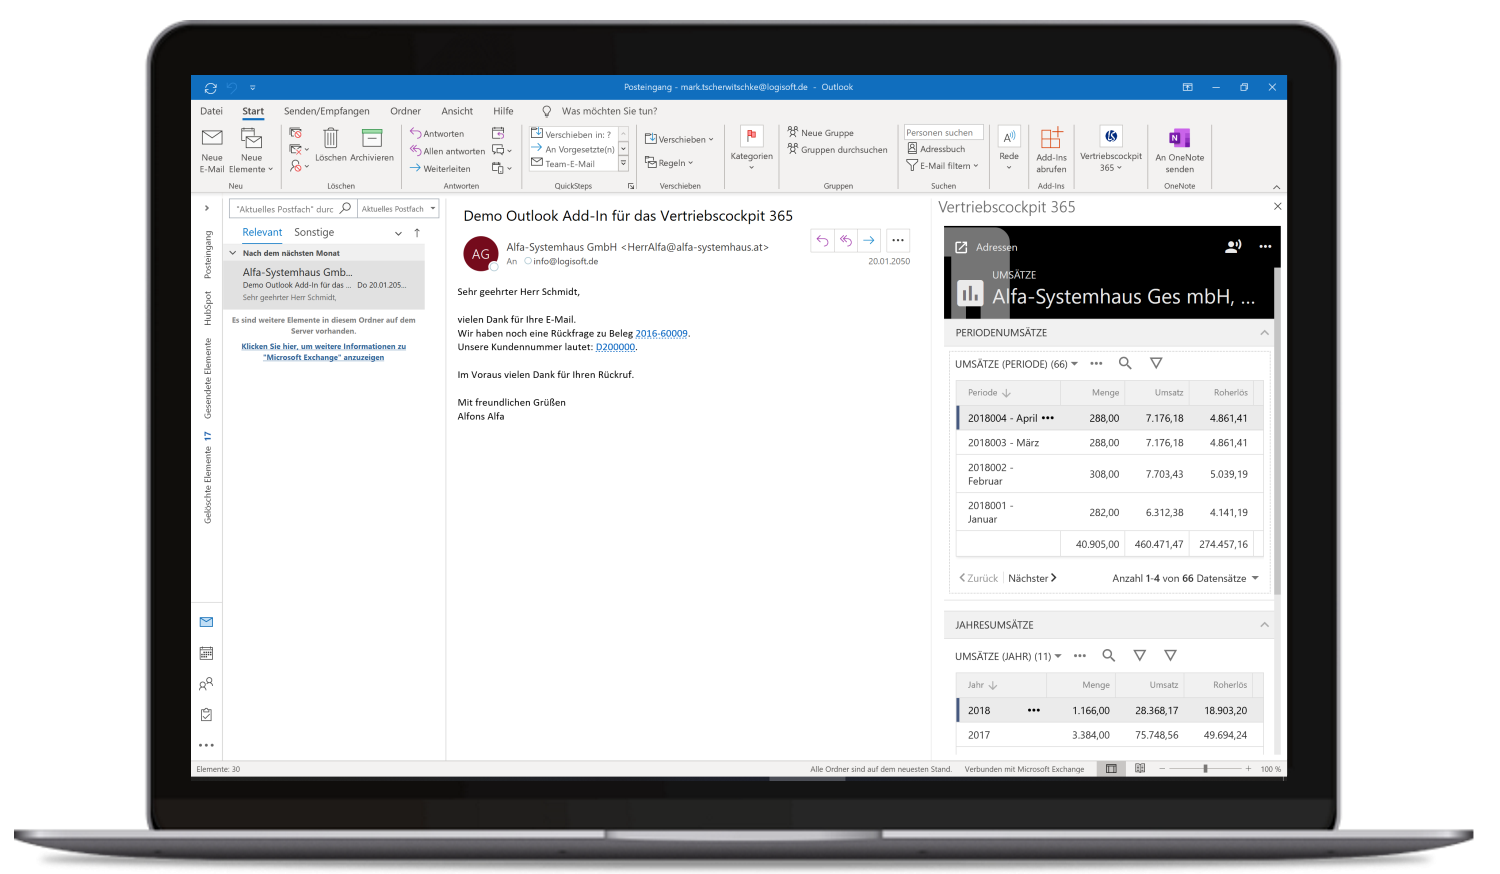
Task: Open the Vertriebscockpit 365 ribbon button
Action: click(1111, 150)
